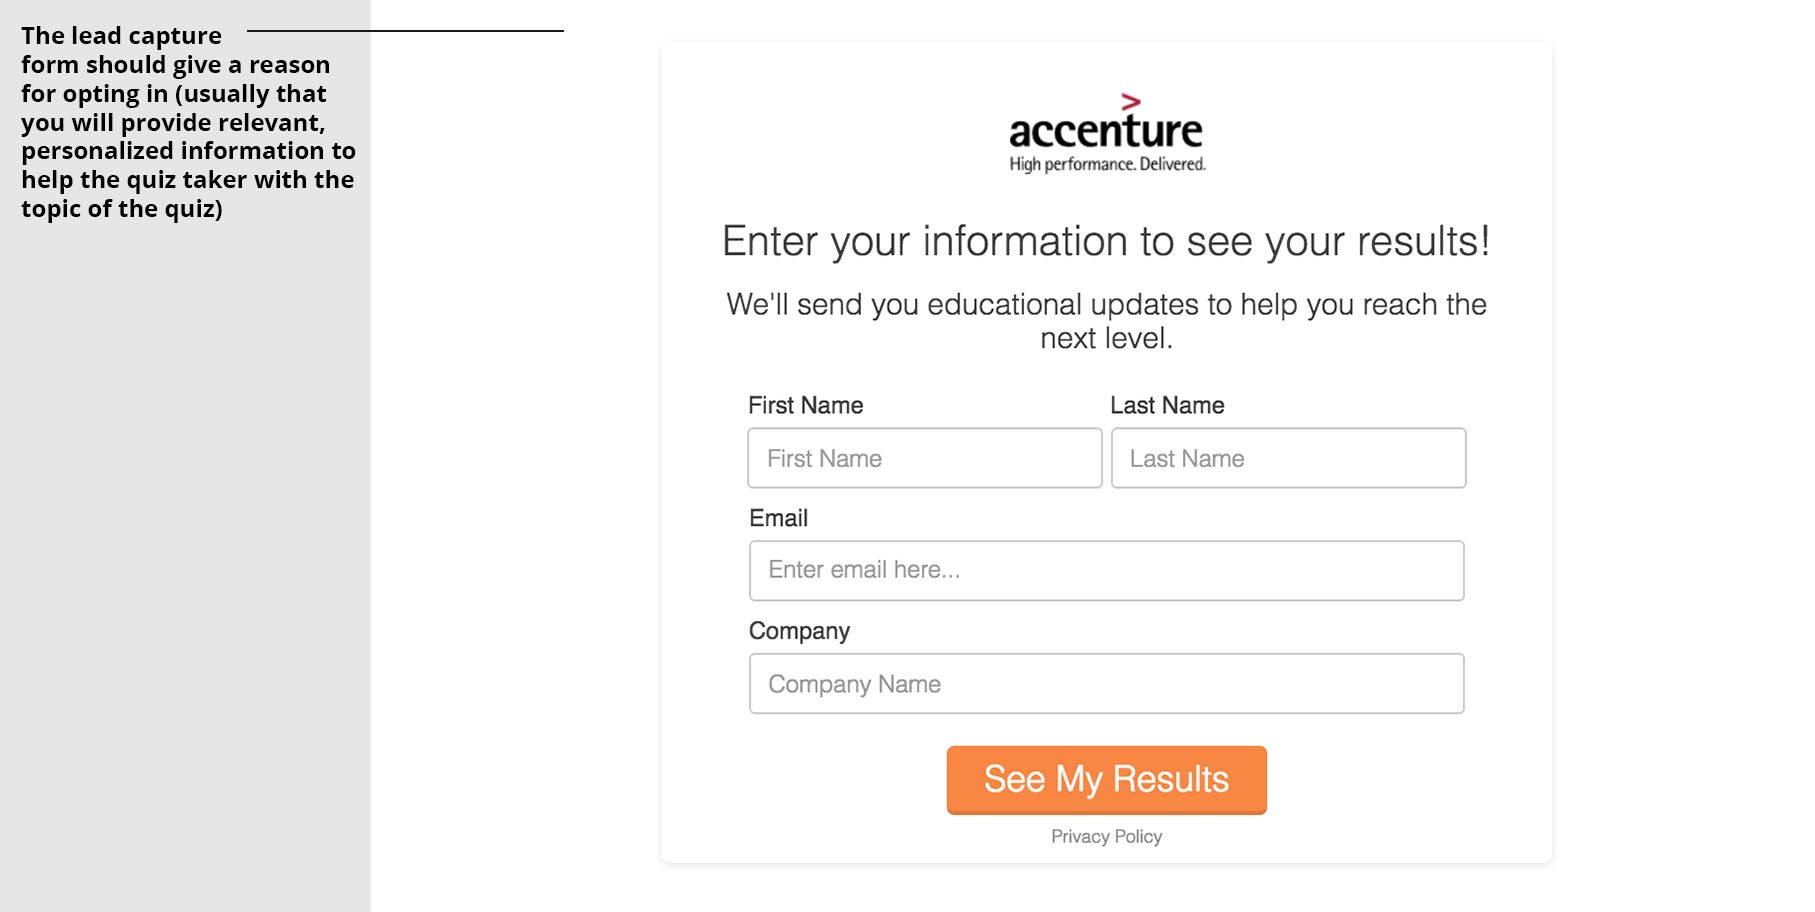Click empty gray sidebar below the annotation
The height and width of the screenshot is (912, 1815).
click(185, 560)
